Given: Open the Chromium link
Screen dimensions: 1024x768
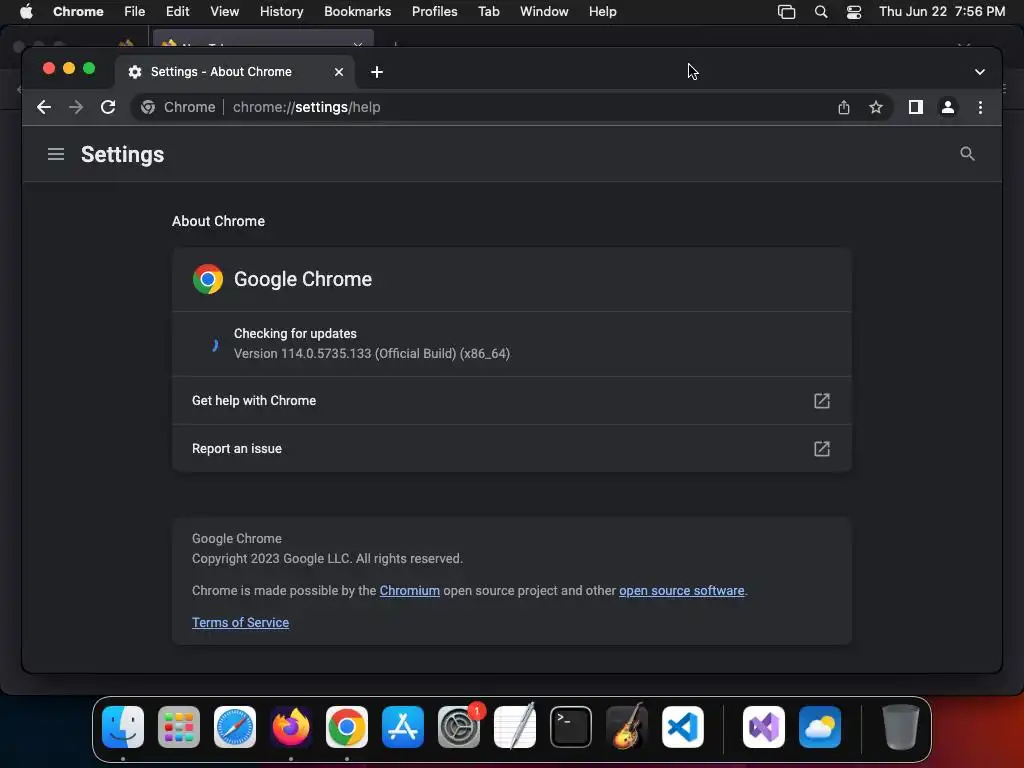Looking at the screenshot, I should pos(409,590).
